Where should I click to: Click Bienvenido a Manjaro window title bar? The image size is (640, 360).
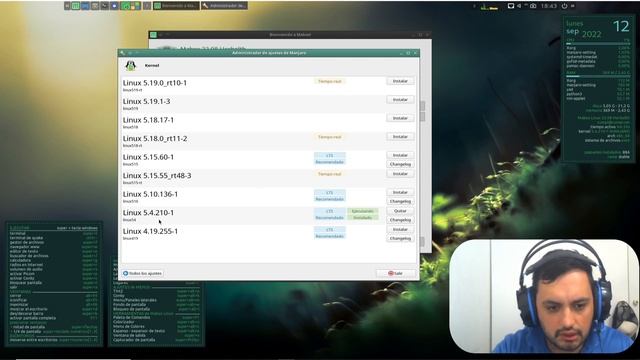[x=290, y=35]
